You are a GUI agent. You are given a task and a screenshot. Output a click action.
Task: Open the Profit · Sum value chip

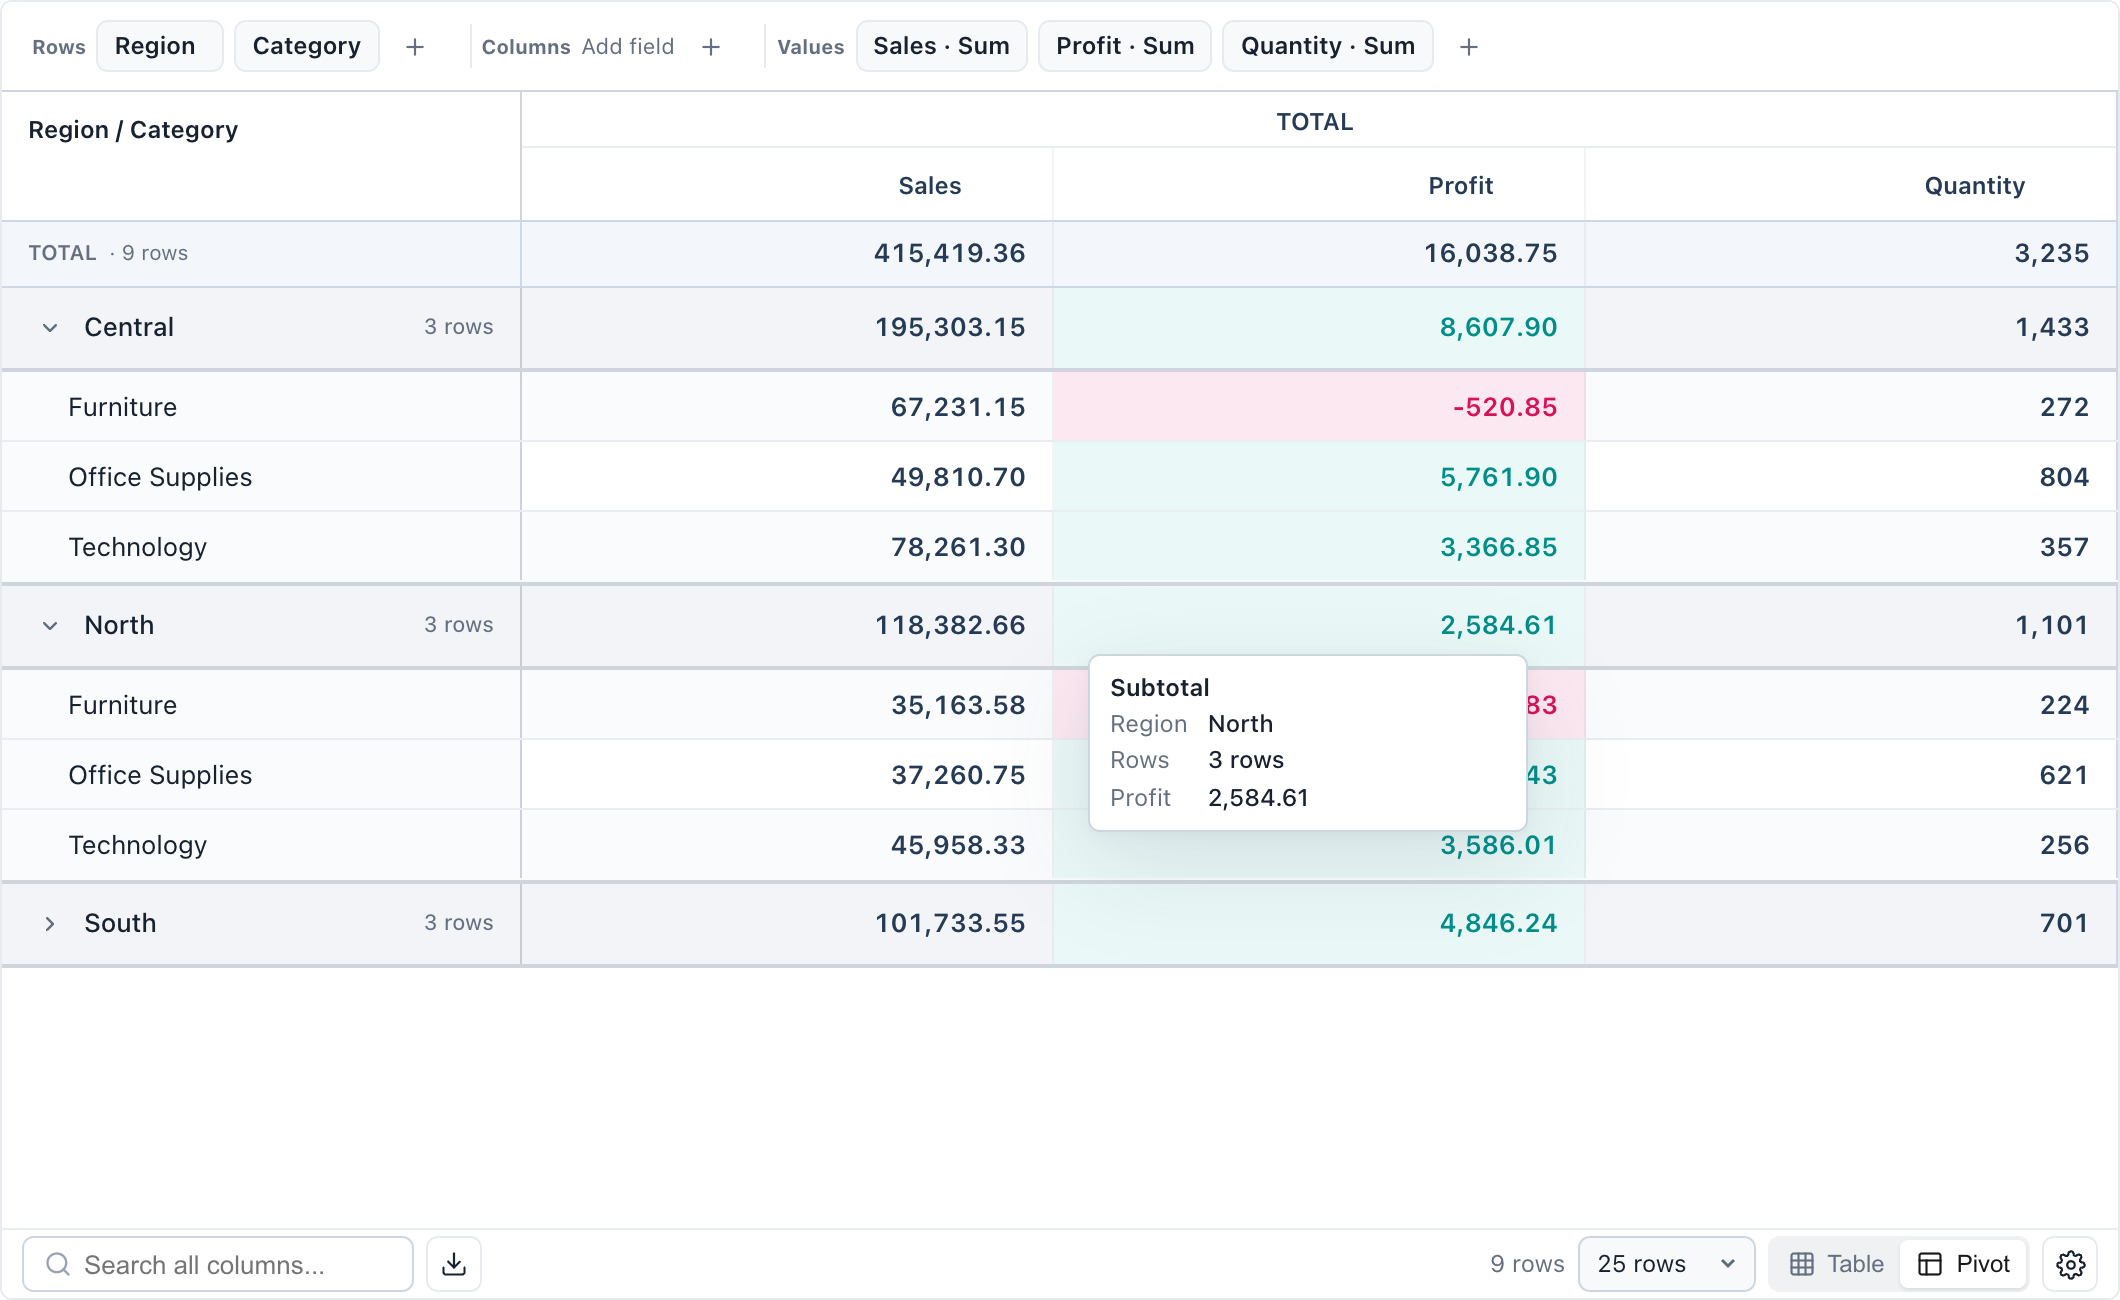tap(1125, 46)
